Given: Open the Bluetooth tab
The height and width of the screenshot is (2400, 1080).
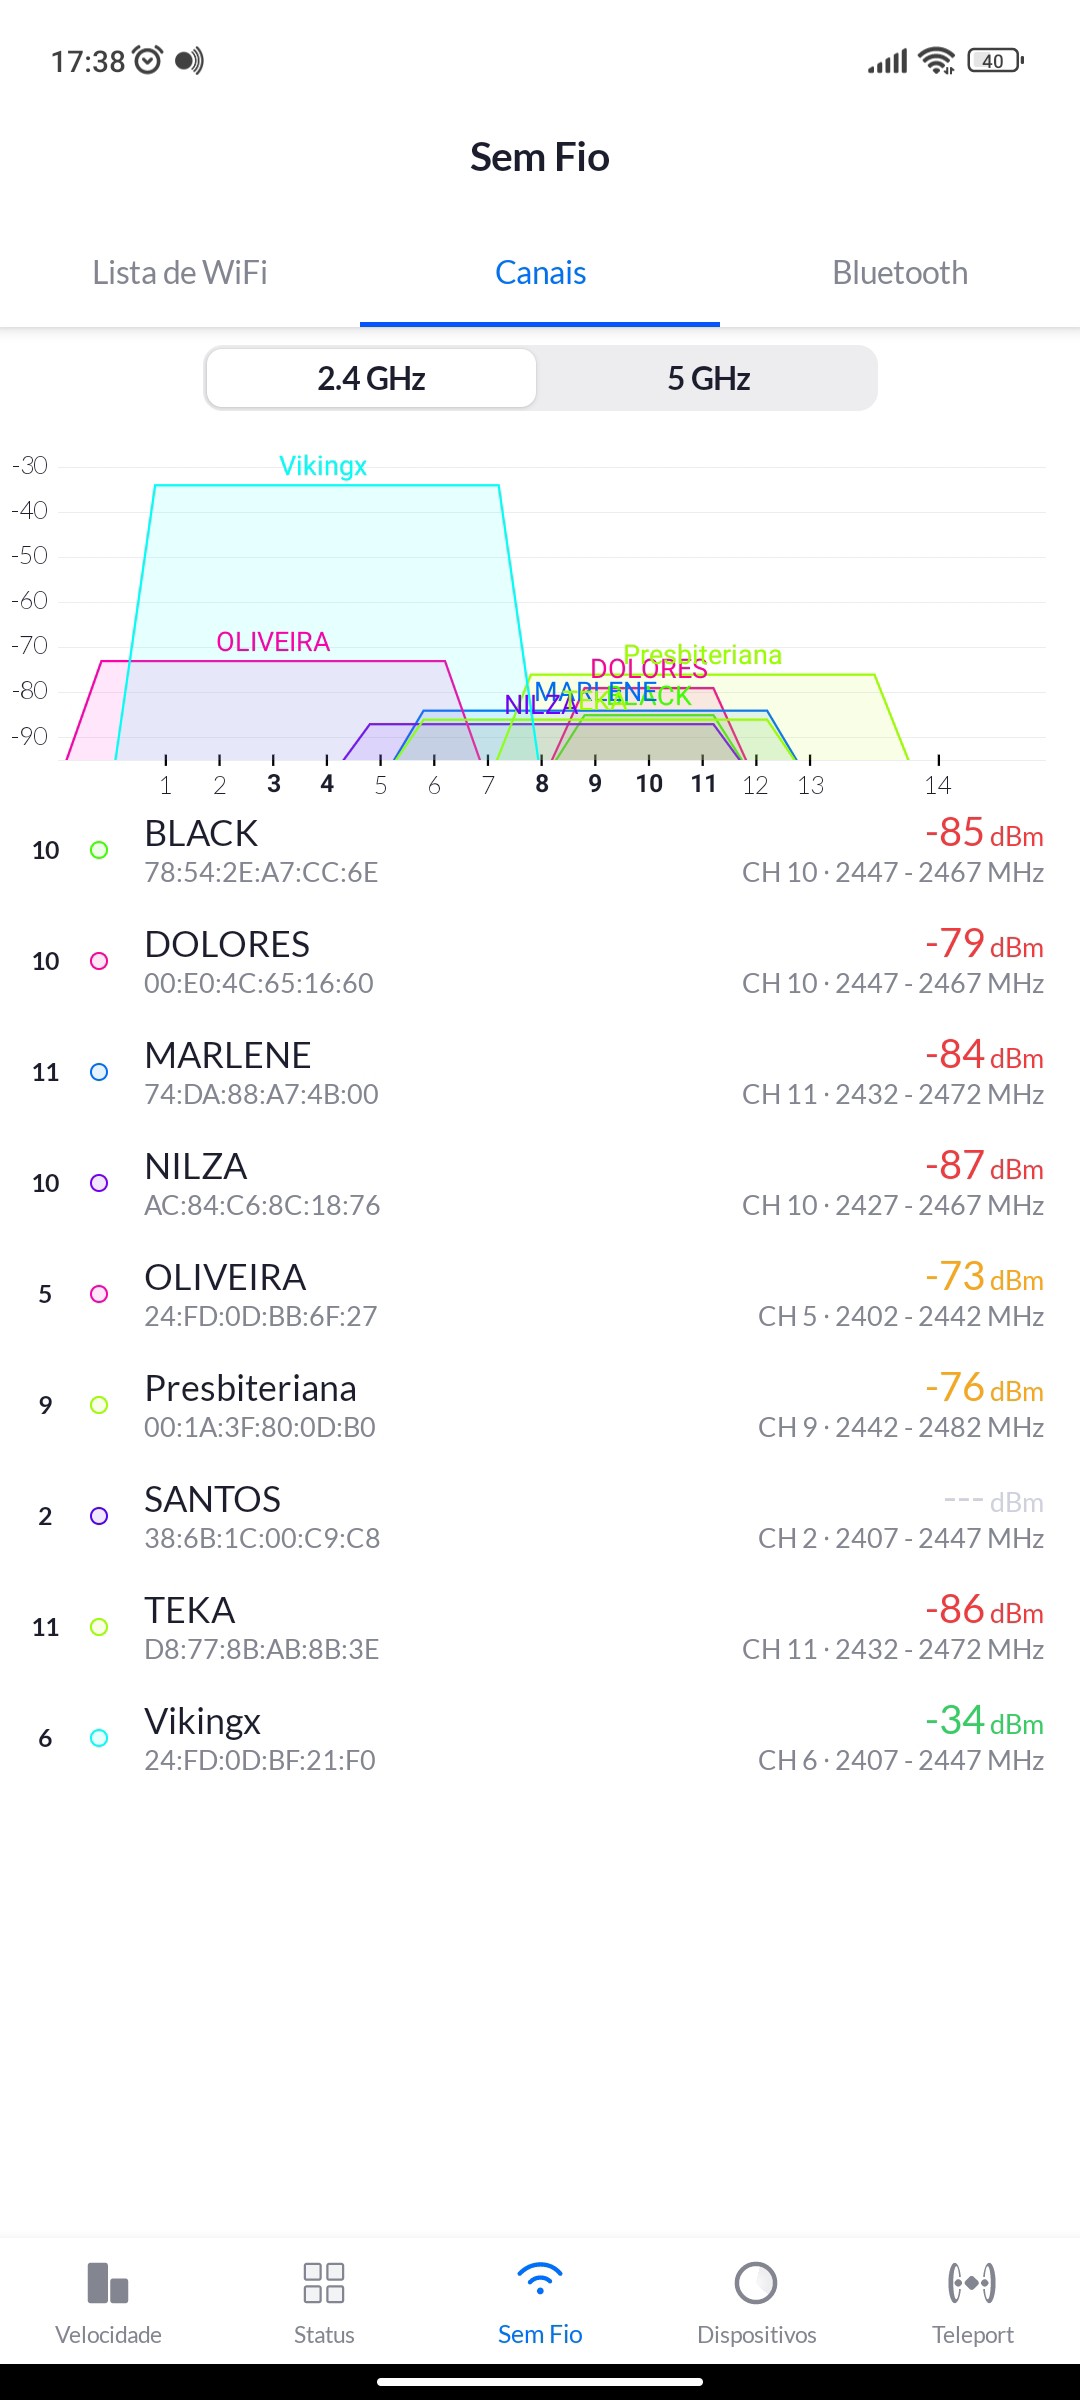Looking at the screenshot, I should (x=900, y=272).
